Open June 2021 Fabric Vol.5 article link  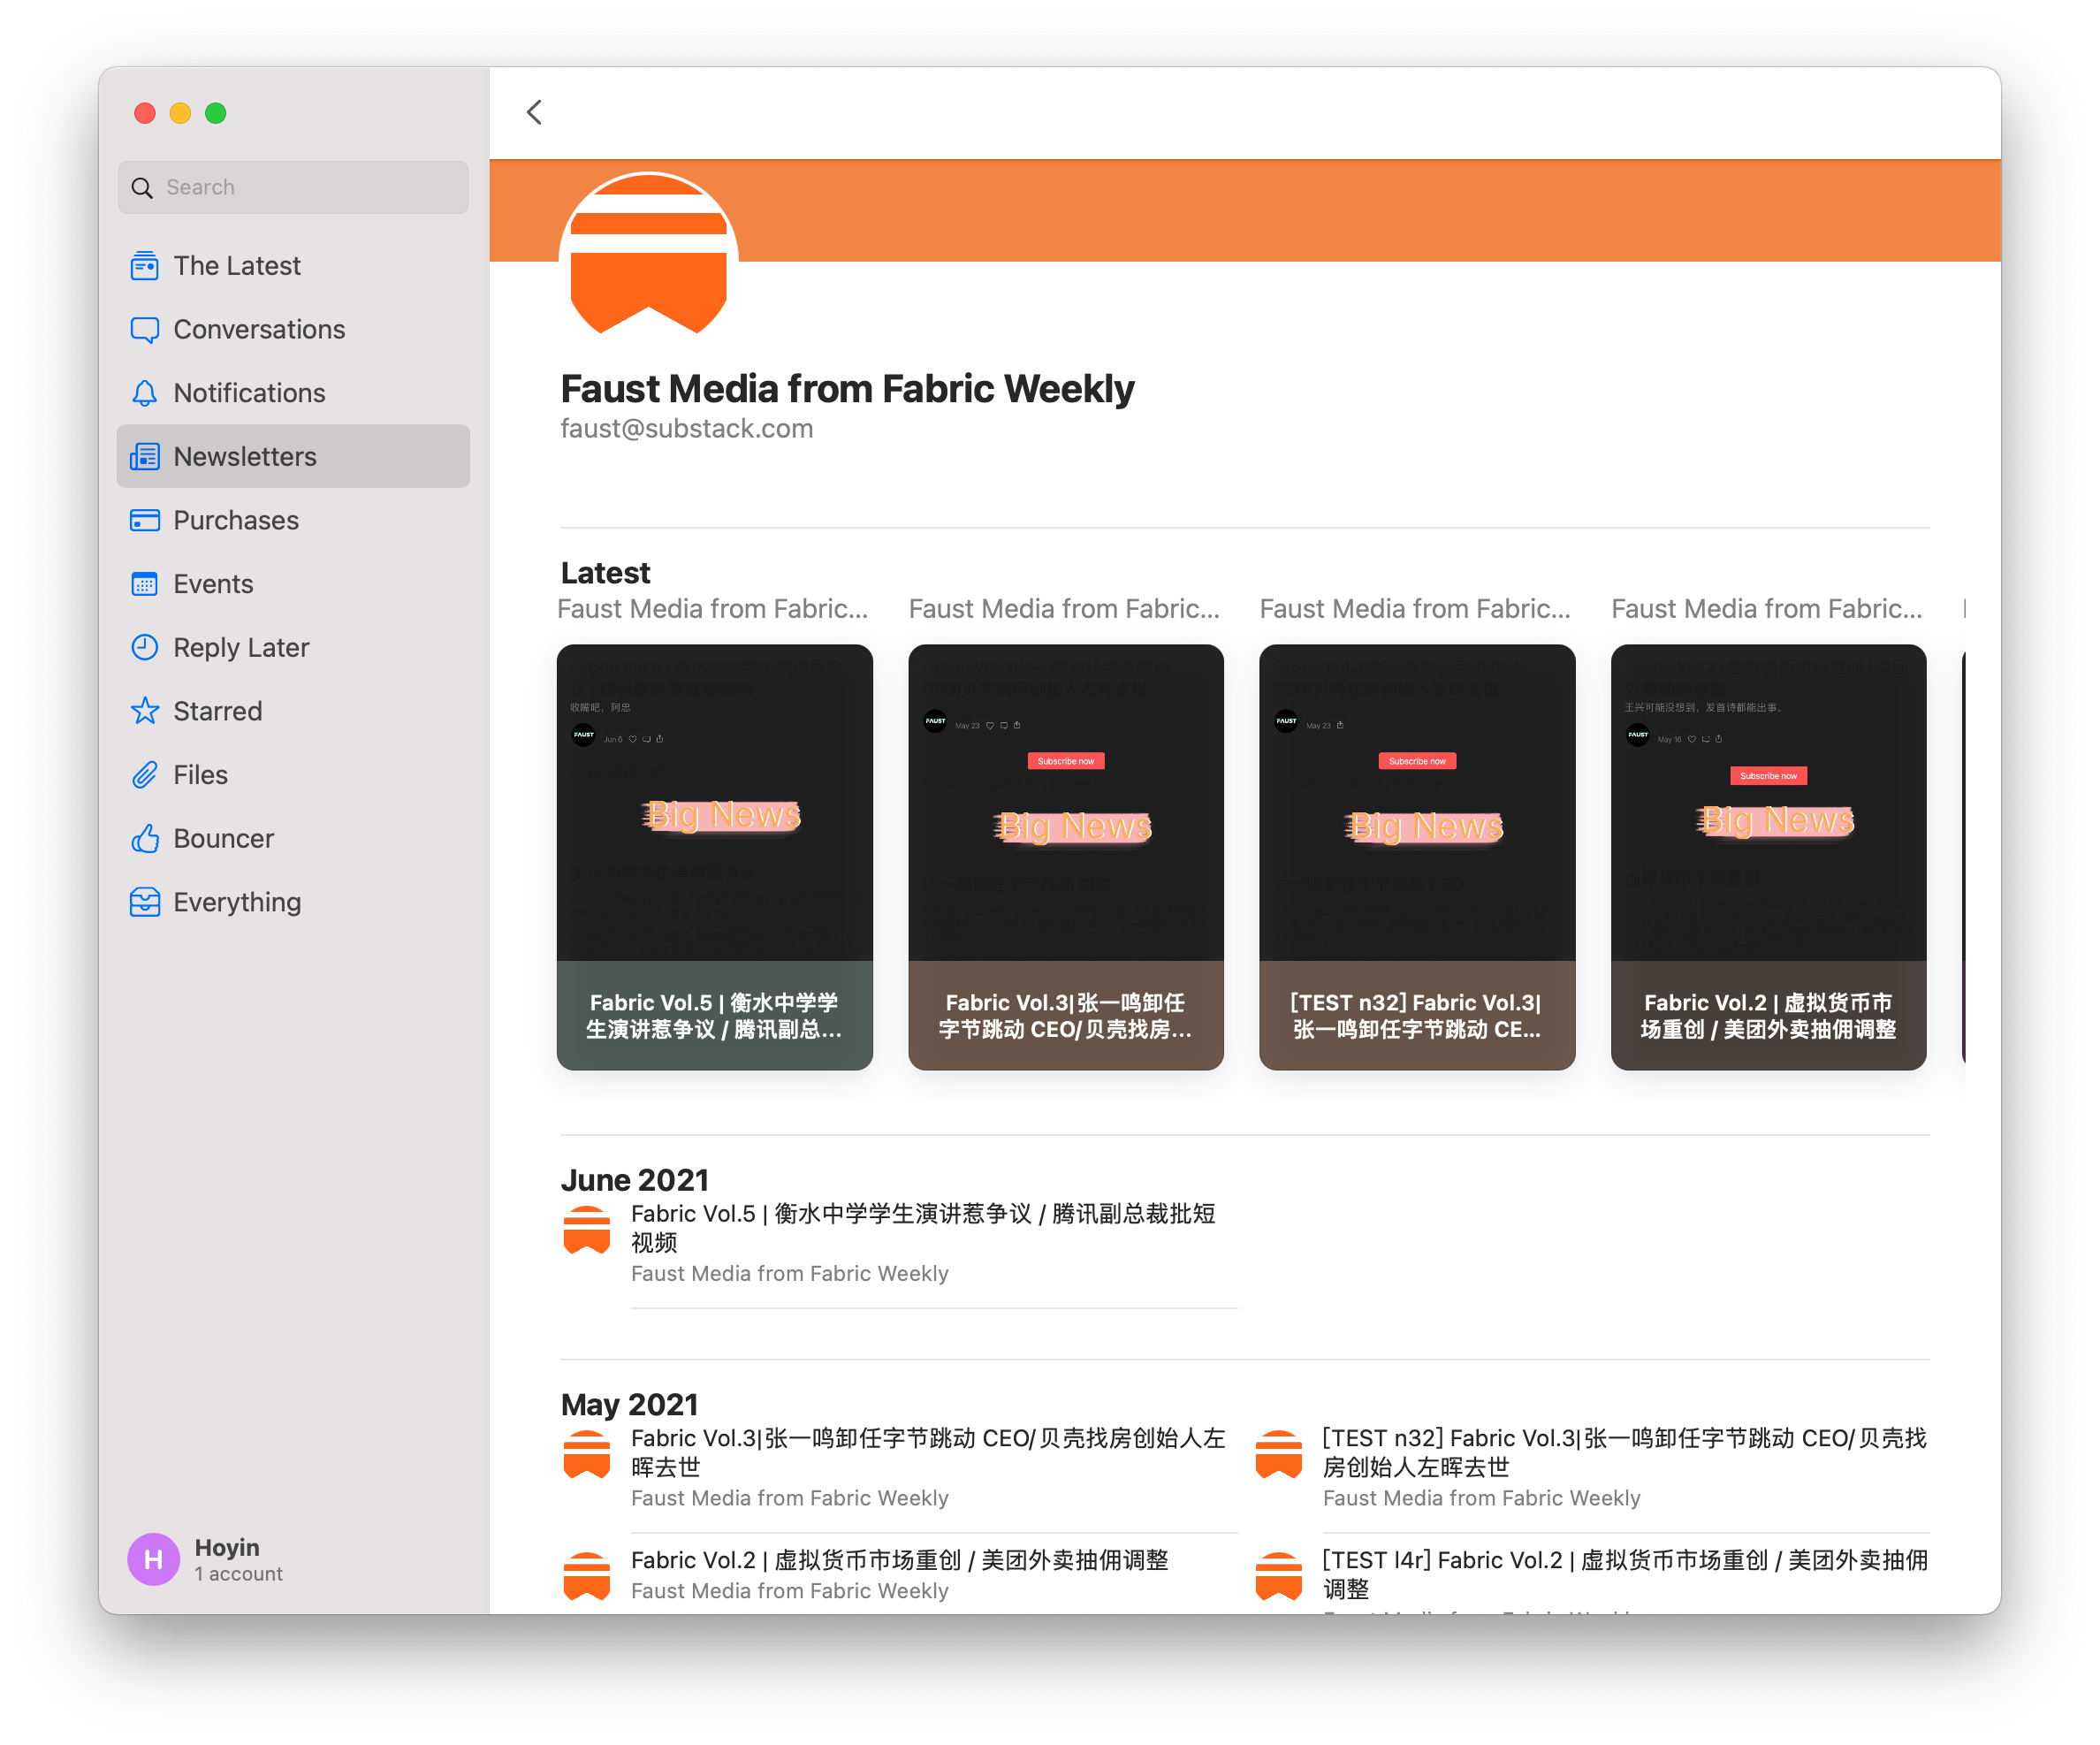pos(921,1227)
